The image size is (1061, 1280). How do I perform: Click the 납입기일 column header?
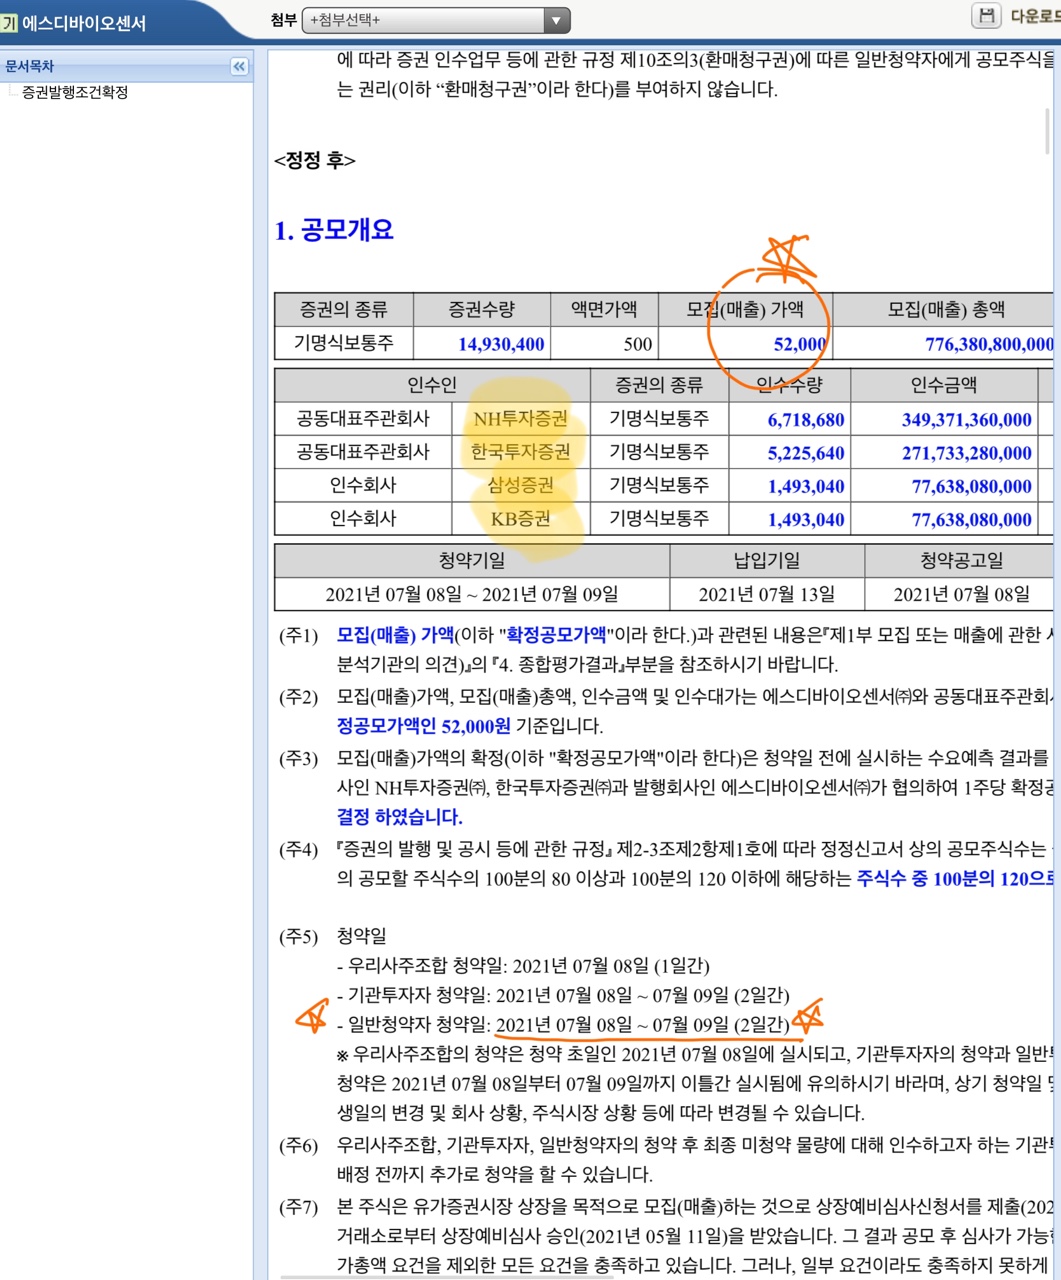[767, 561]
